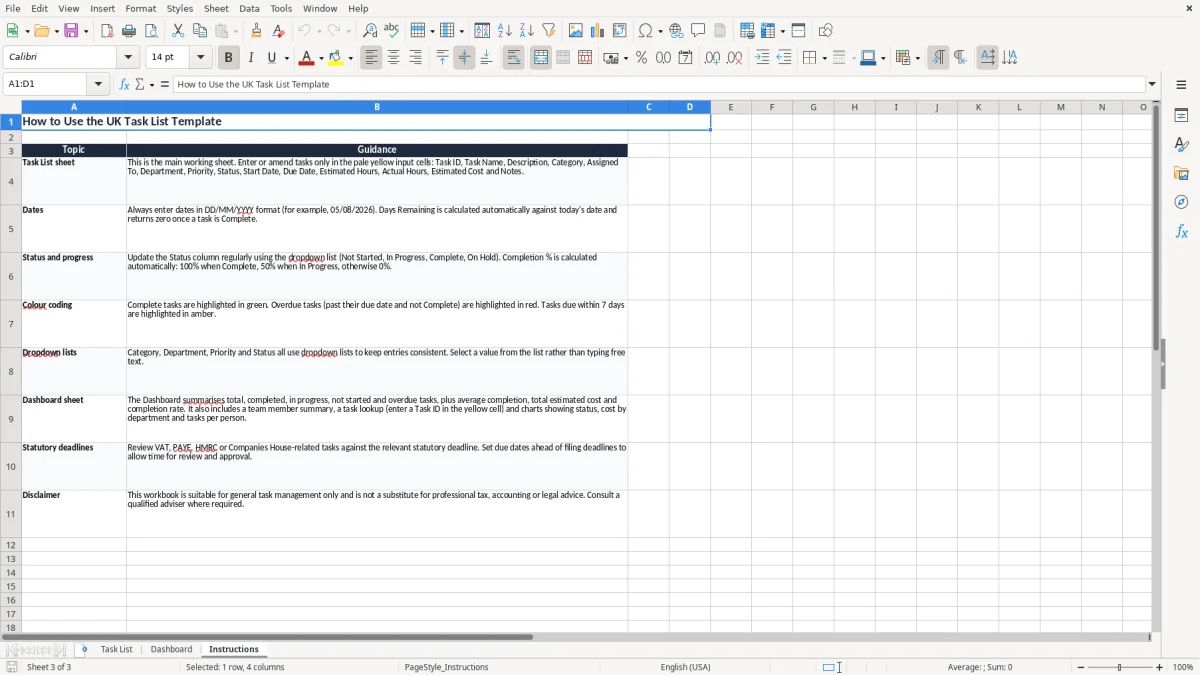Switch to the Task List sheet tab
This screenshot has width=1200, height=675.
(116, 649)
